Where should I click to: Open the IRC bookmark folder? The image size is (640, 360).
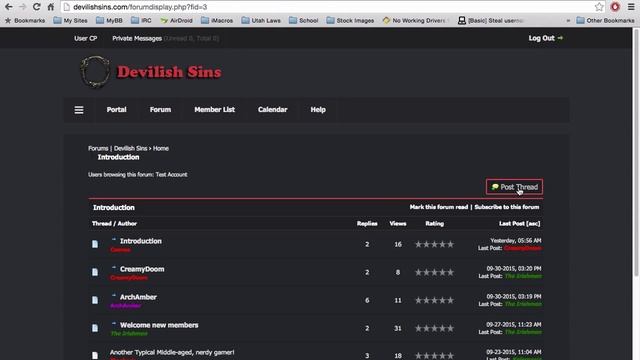[x=141, y=20]
